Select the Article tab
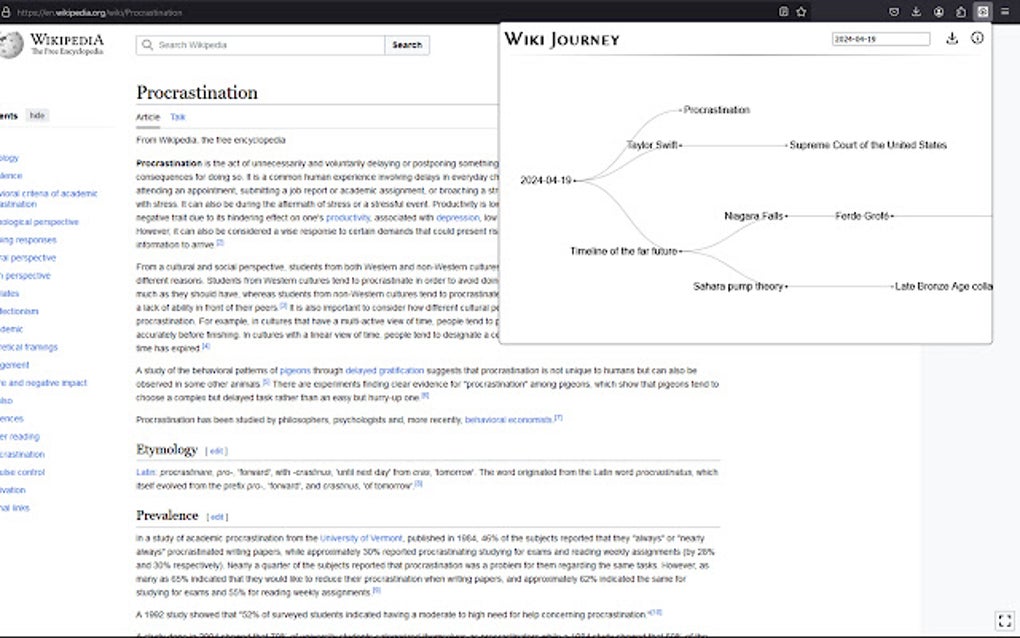 147,116
